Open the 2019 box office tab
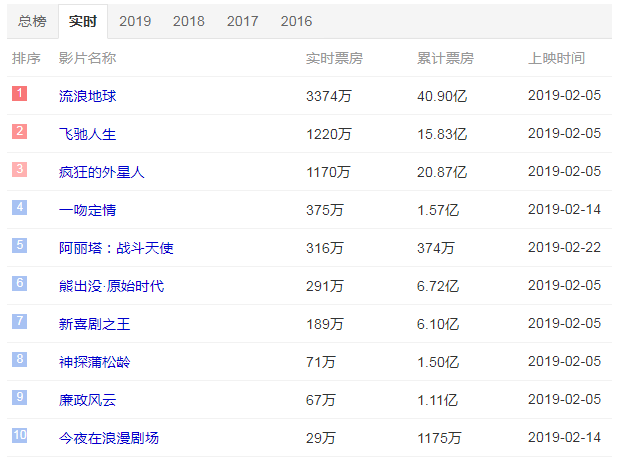The image size is (618, 458). [x=135, y=21]
